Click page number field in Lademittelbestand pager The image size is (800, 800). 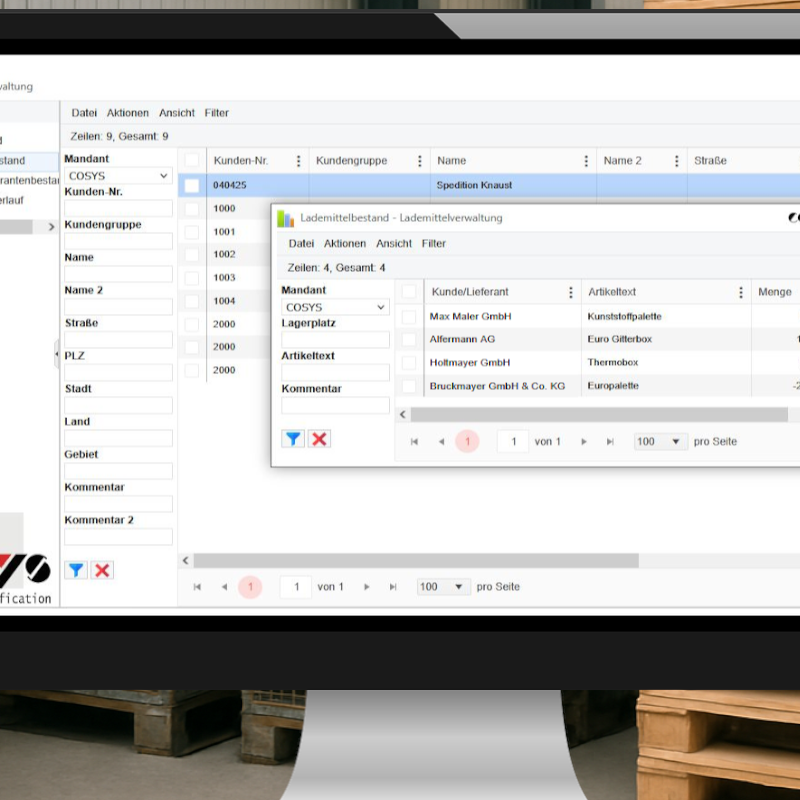(x=513, y=442)
